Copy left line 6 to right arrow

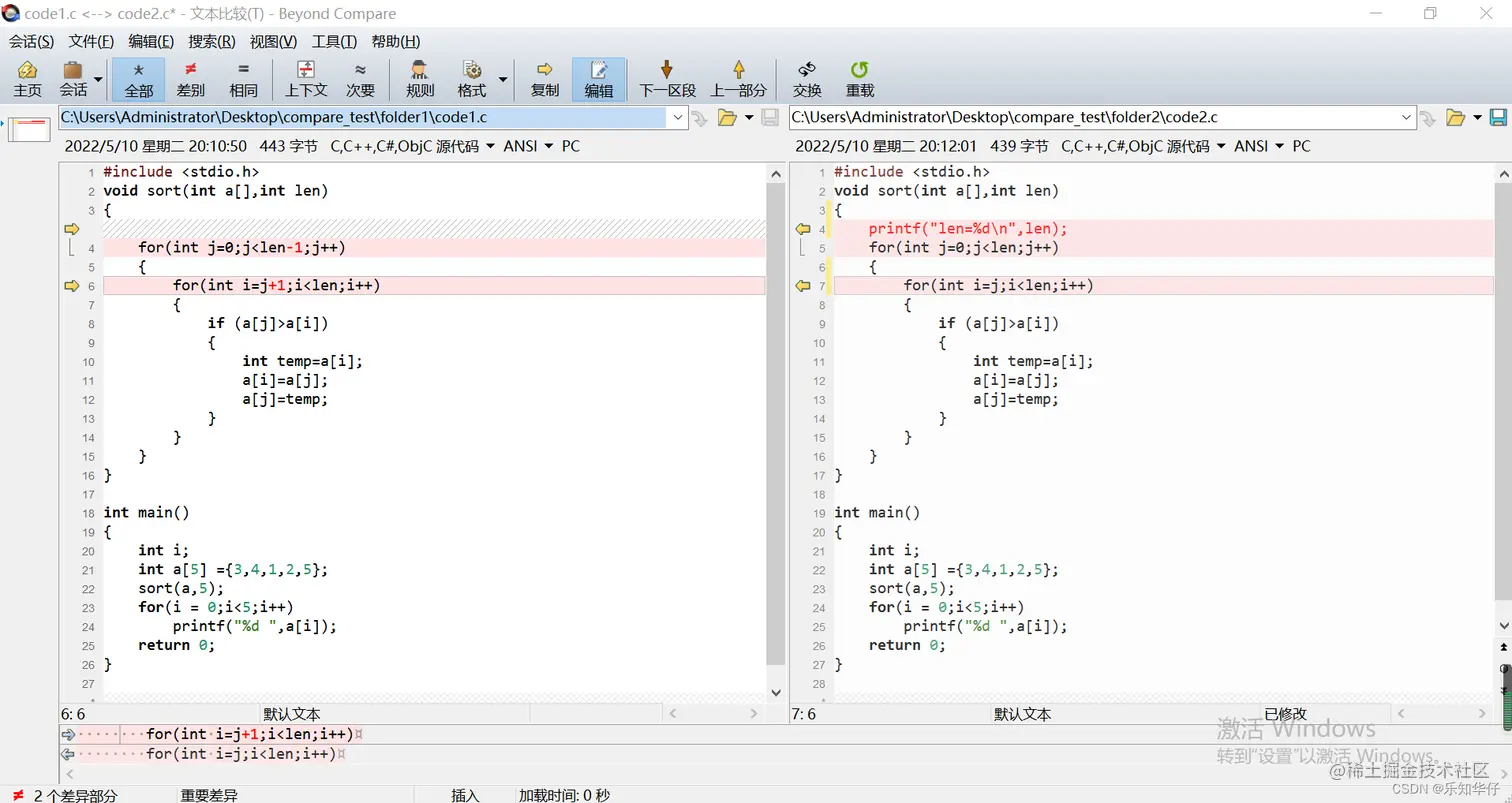click(70, 286)
